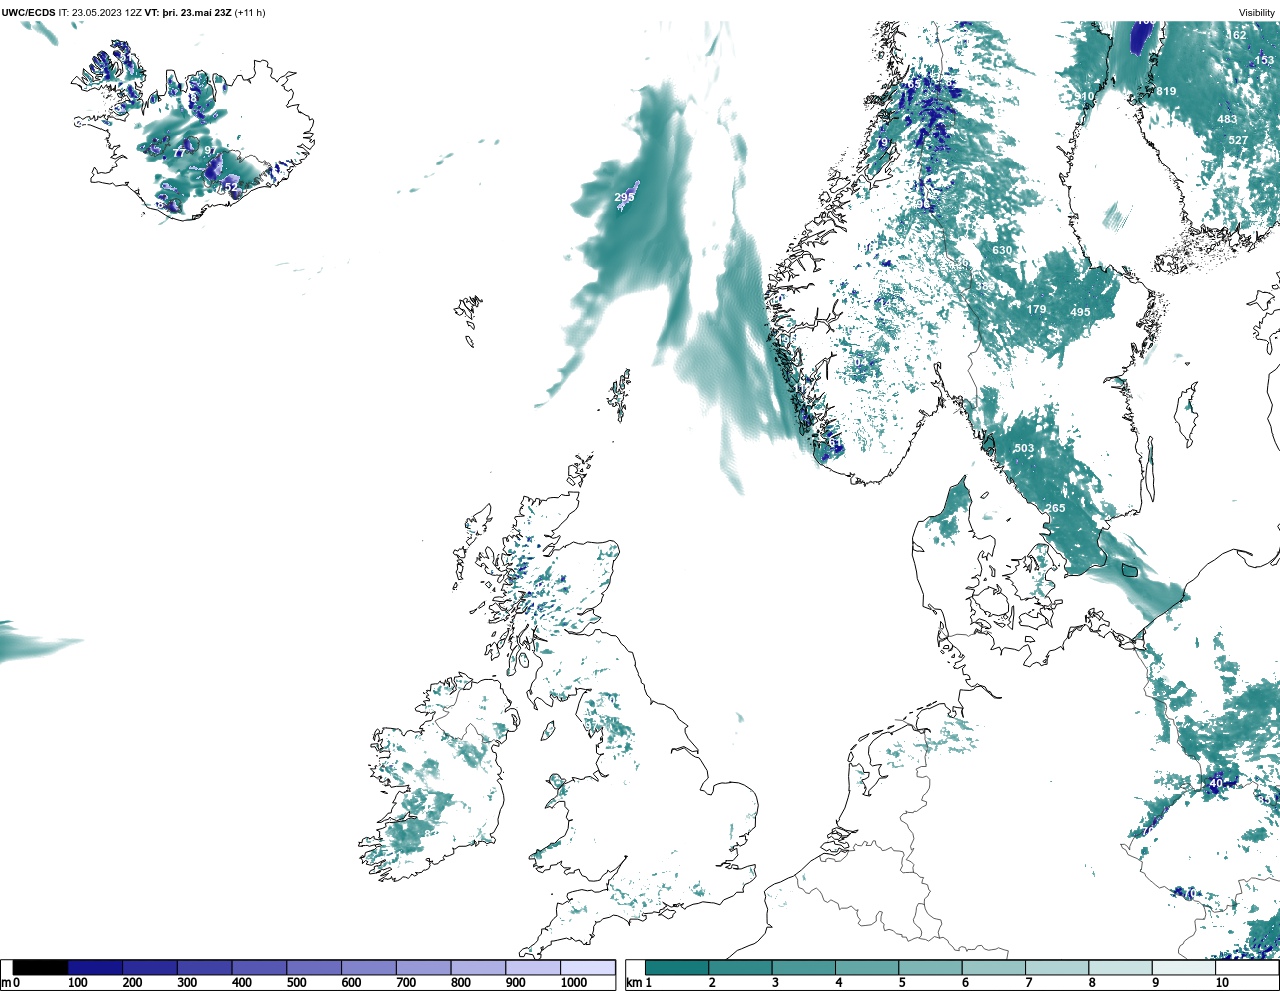Click the '153' value at top right

coord(1266,60)
